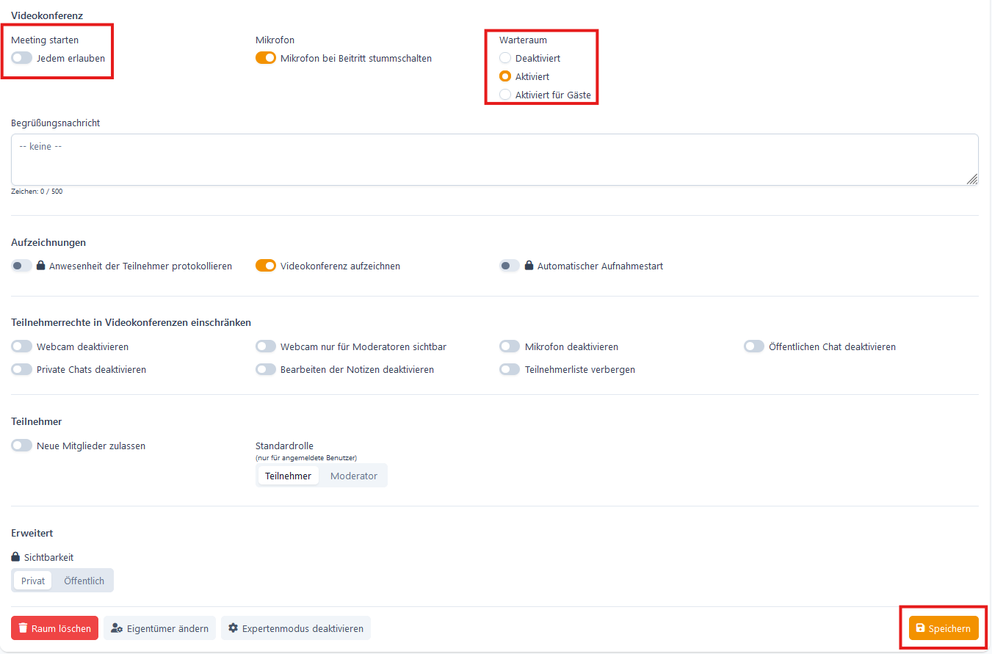Click lock icon beside Automatischer Aufnahmestart
The width and height of the screenshot is (992, 654).
[529, 266]
